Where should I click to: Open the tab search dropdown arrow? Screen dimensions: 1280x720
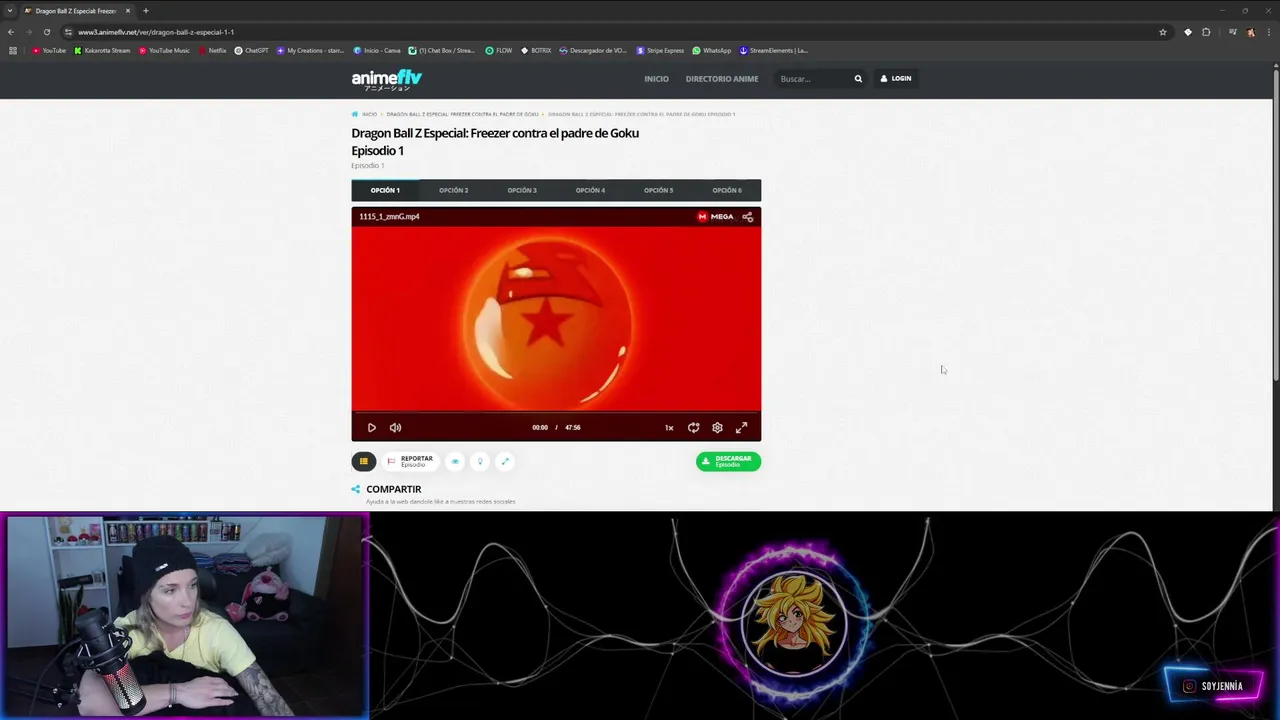[9, 11]
